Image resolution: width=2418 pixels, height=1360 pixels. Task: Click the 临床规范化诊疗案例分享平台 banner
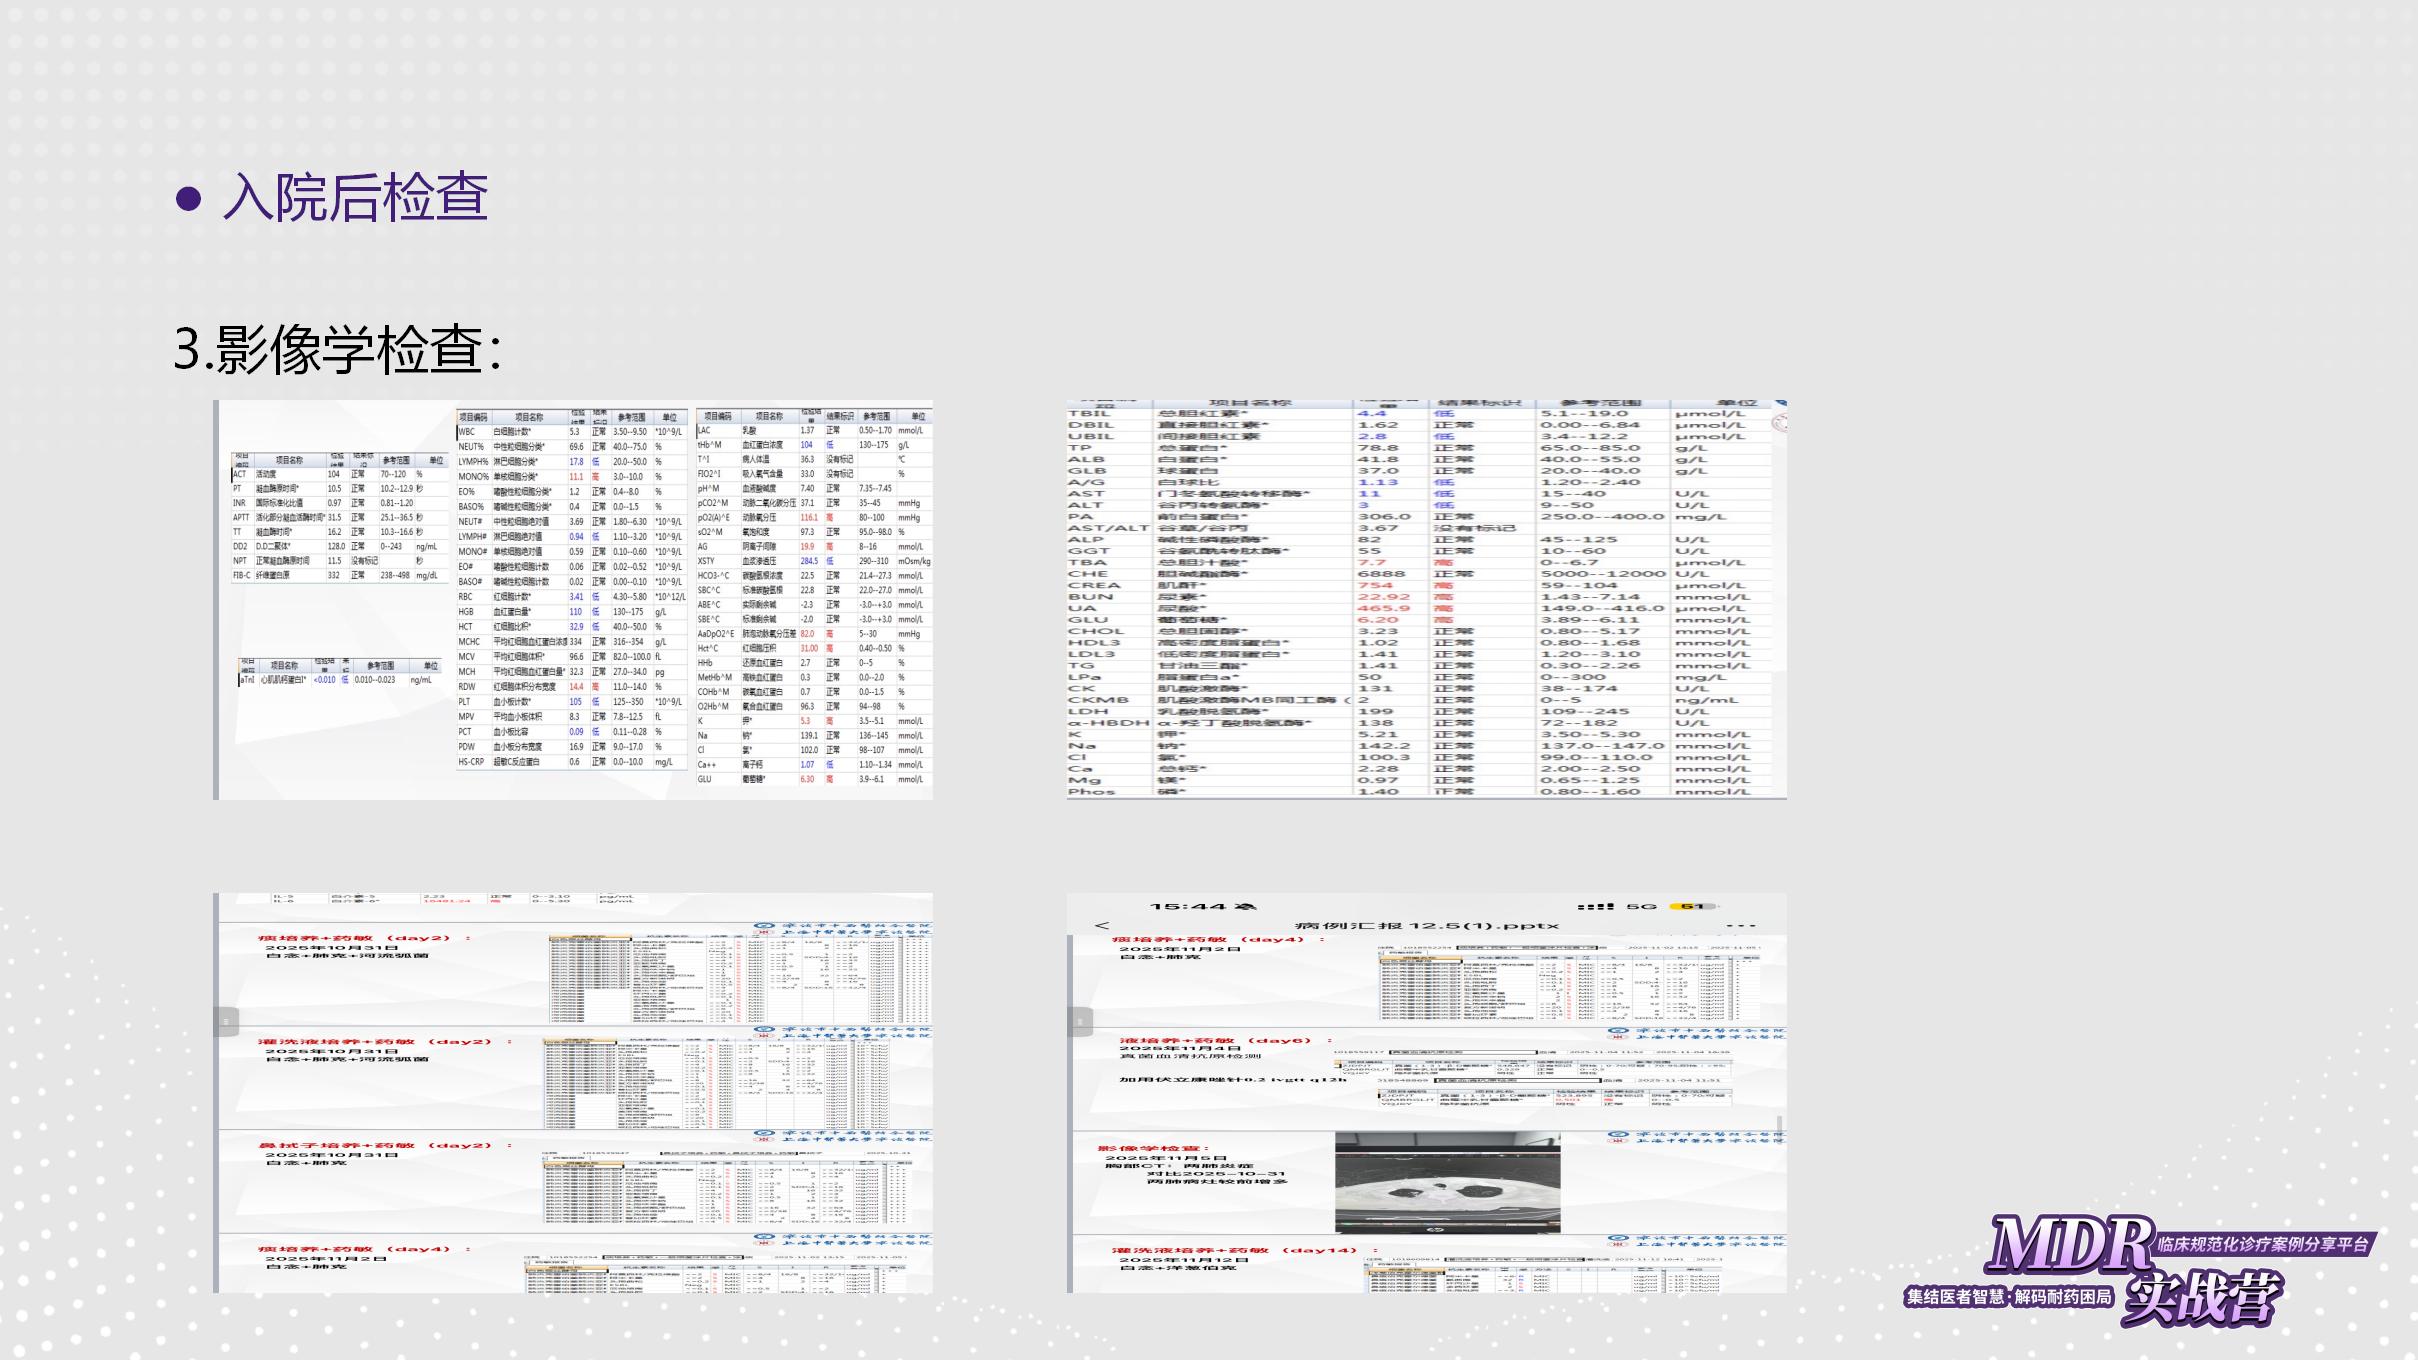point(2263,1244)
